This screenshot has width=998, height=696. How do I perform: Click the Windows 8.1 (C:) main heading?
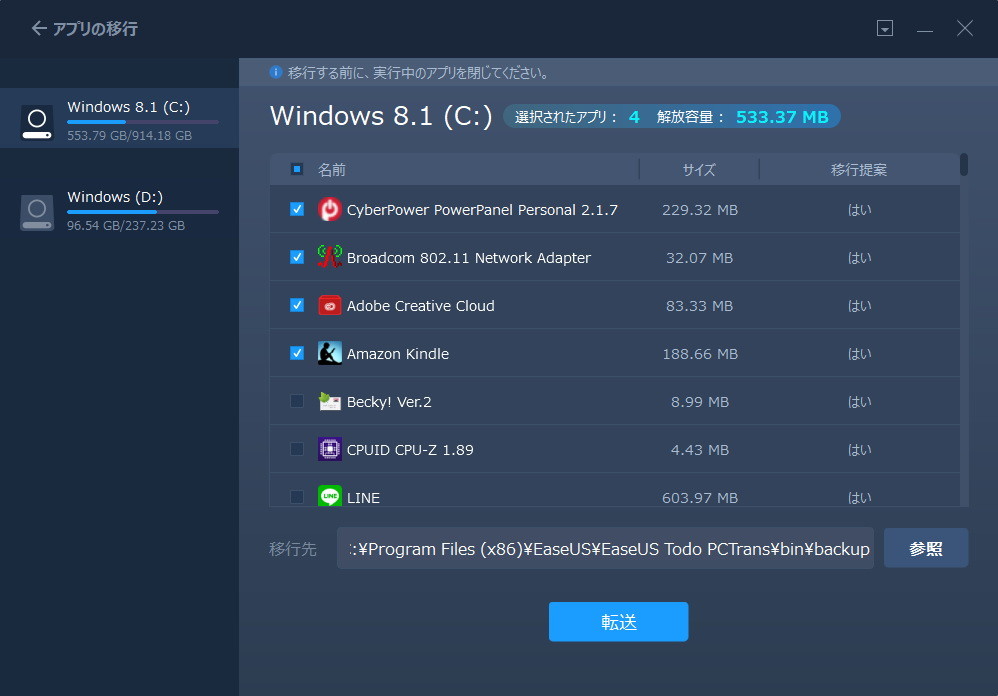(x=381, y=116)
